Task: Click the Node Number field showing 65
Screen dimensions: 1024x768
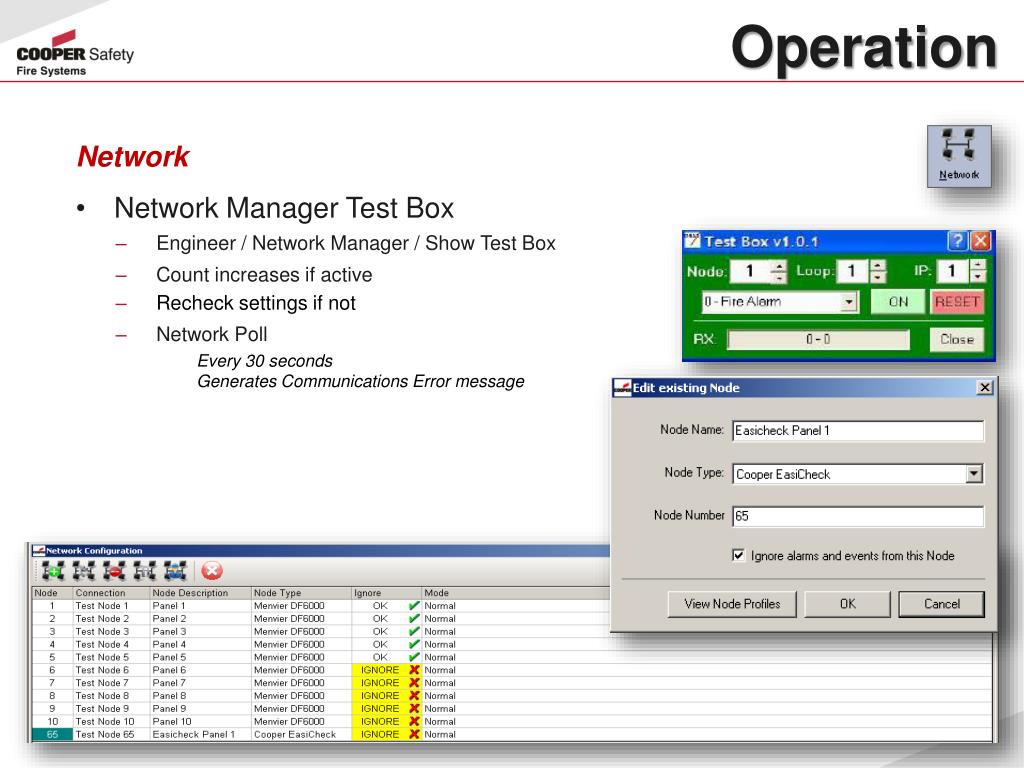Action: tap(858, 516)
